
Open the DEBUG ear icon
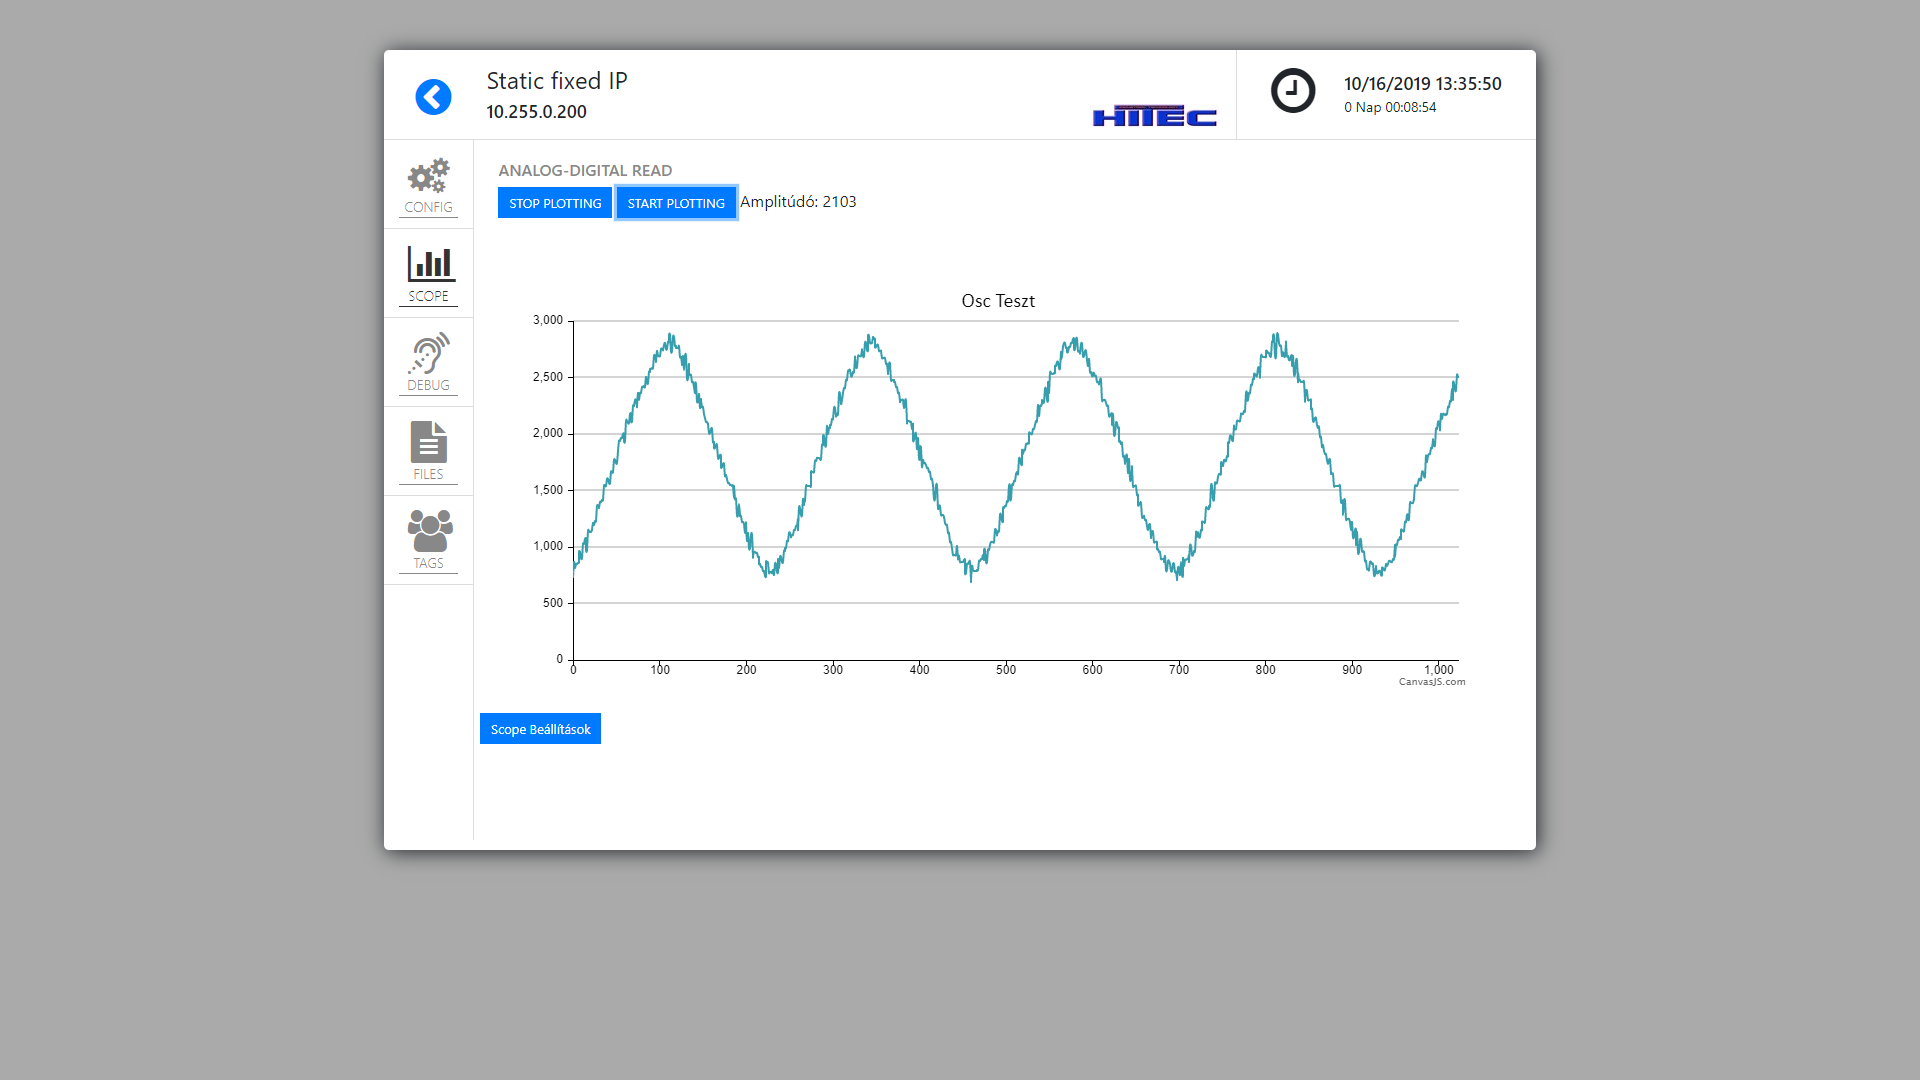(x=428, y=353)
